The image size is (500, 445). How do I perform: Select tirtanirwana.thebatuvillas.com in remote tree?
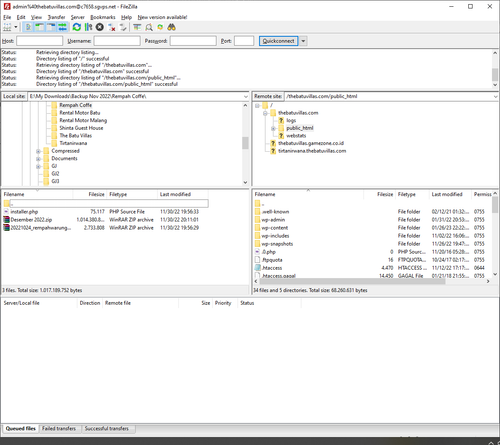[312, 151]
